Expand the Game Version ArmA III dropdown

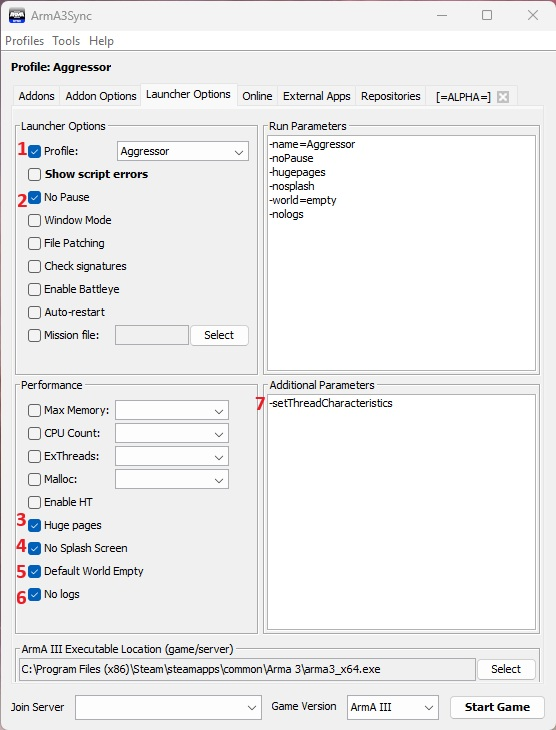click(x=393, y=707)
